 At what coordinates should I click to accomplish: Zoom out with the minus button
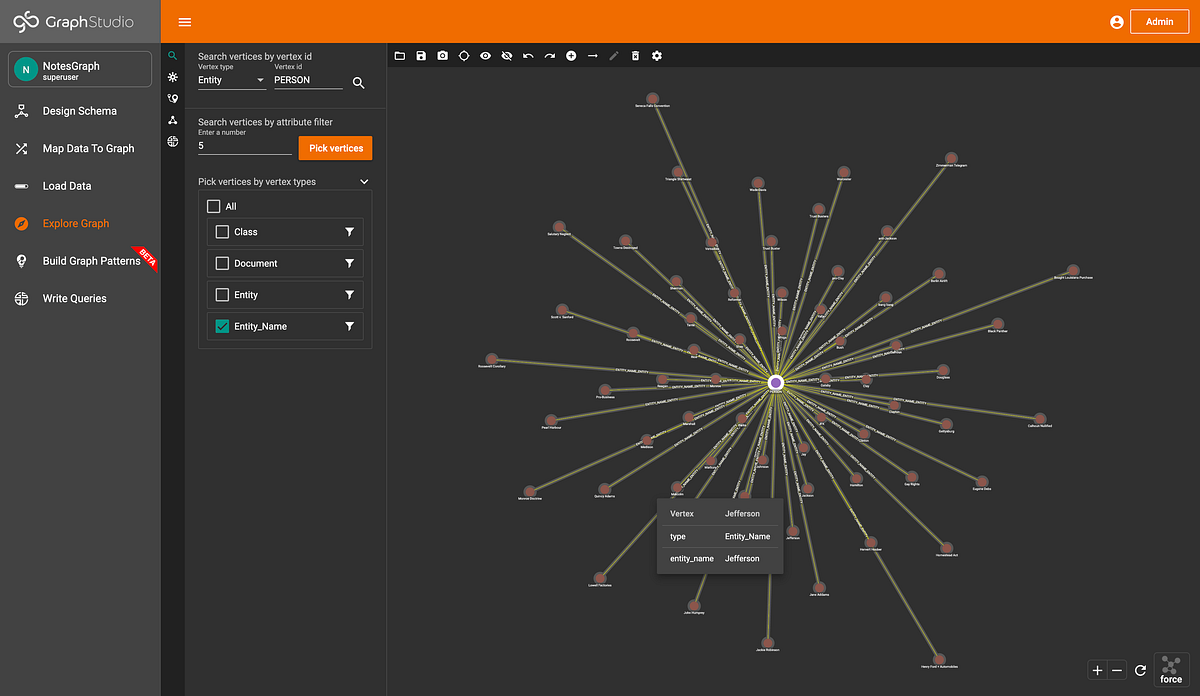point(1117,670)
